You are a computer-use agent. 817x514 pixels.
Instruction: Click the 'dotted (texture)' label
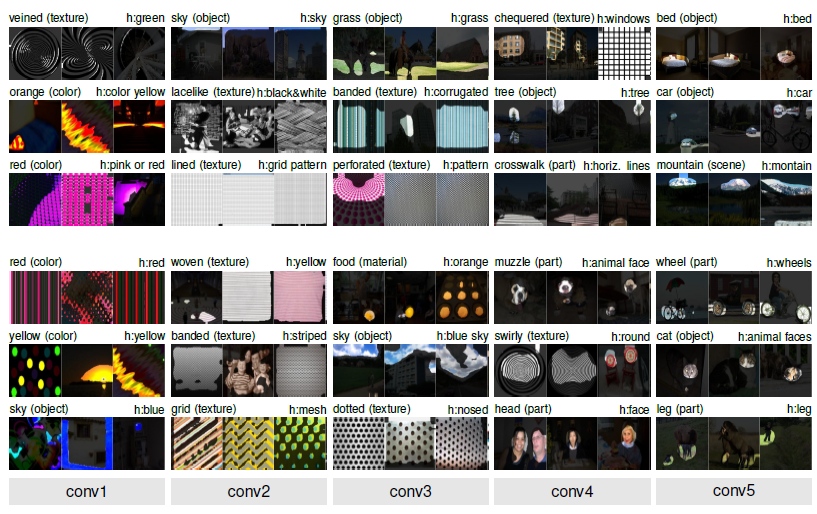[372, 409]
